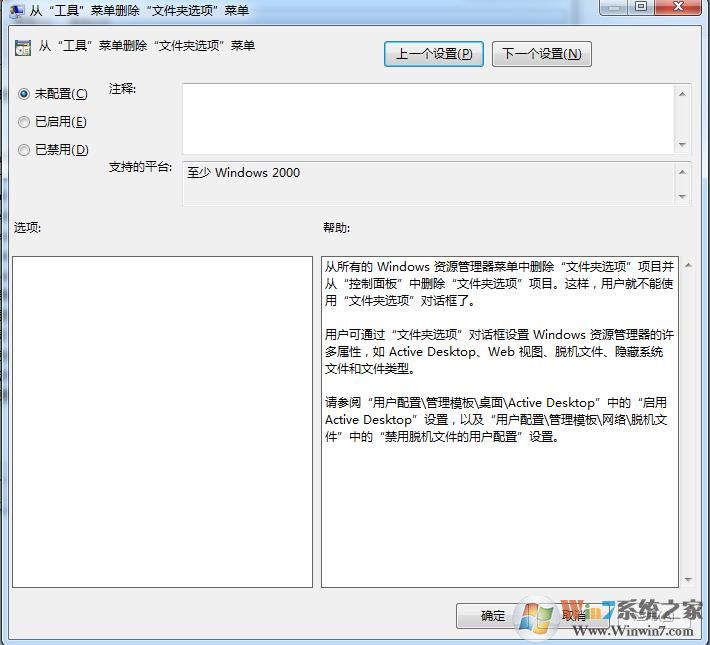Maximize the dialog window

tap(640, 6)
